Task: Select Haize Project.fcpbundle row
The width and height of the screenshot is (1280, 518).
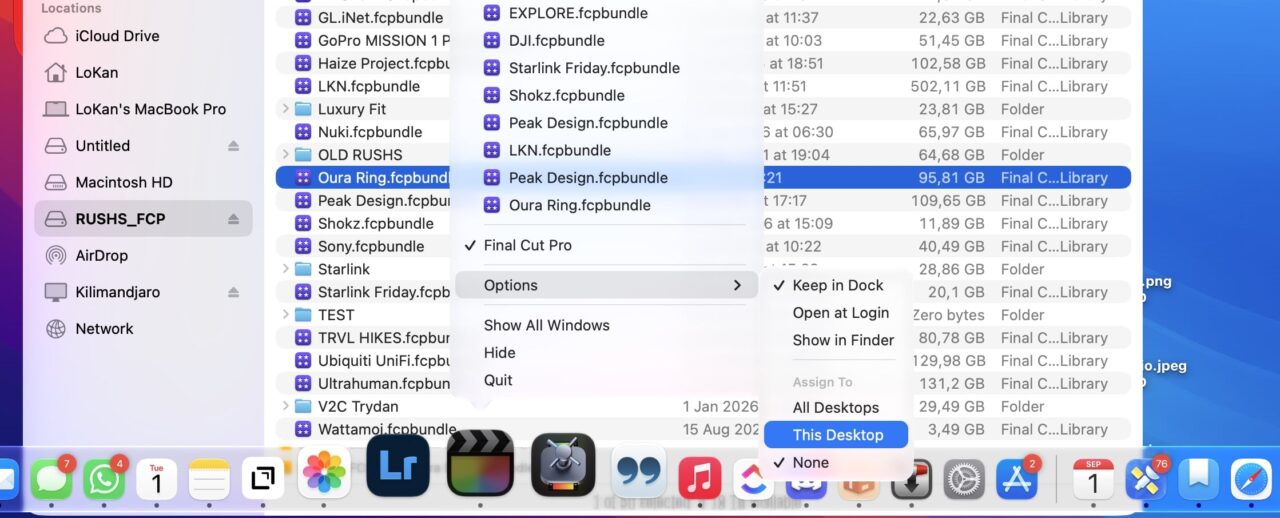Action: (703, 64)
